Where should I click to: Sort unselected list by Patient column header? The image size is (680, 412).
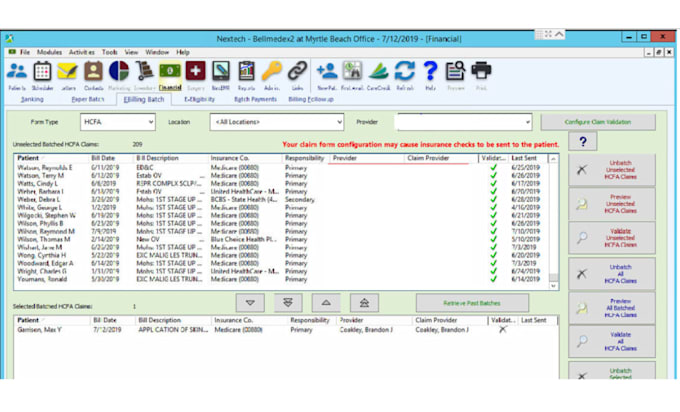pos(51,158)
